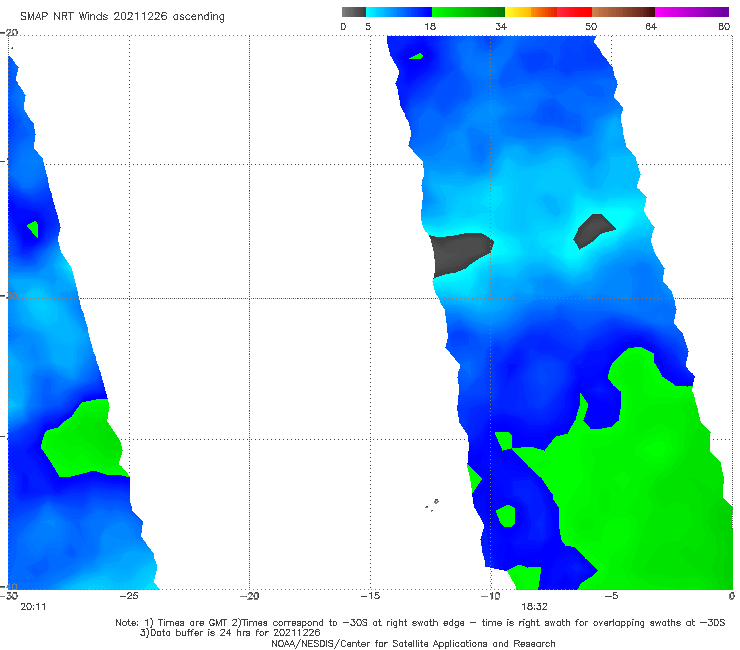This screenshot has height=650, width=740.
Task: Click the large dark gray calm patch at swath edge
Action: [x=462, y=254]
